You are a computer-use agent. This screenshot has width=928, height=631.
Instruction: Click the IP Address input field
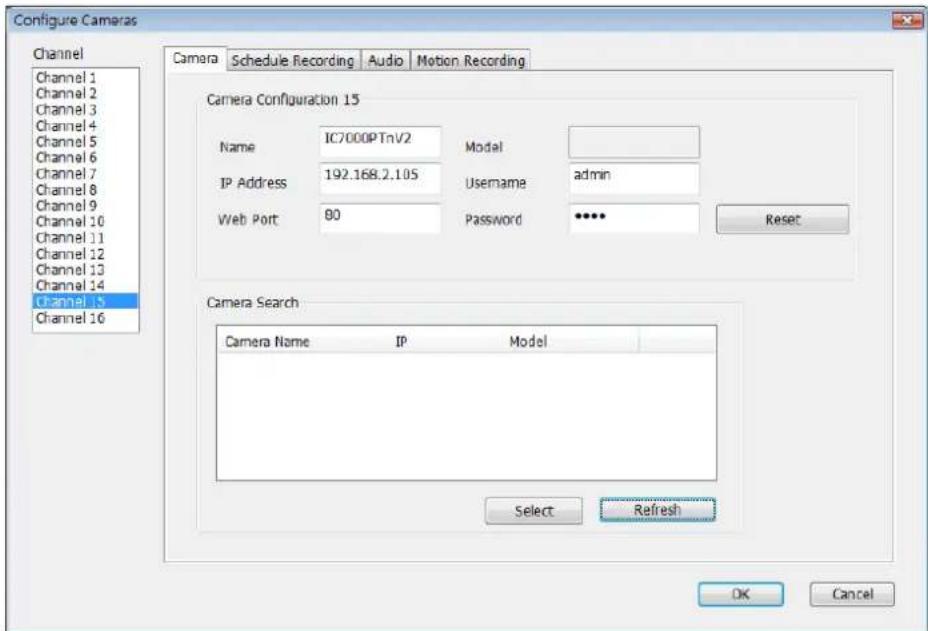coord(380,178)
